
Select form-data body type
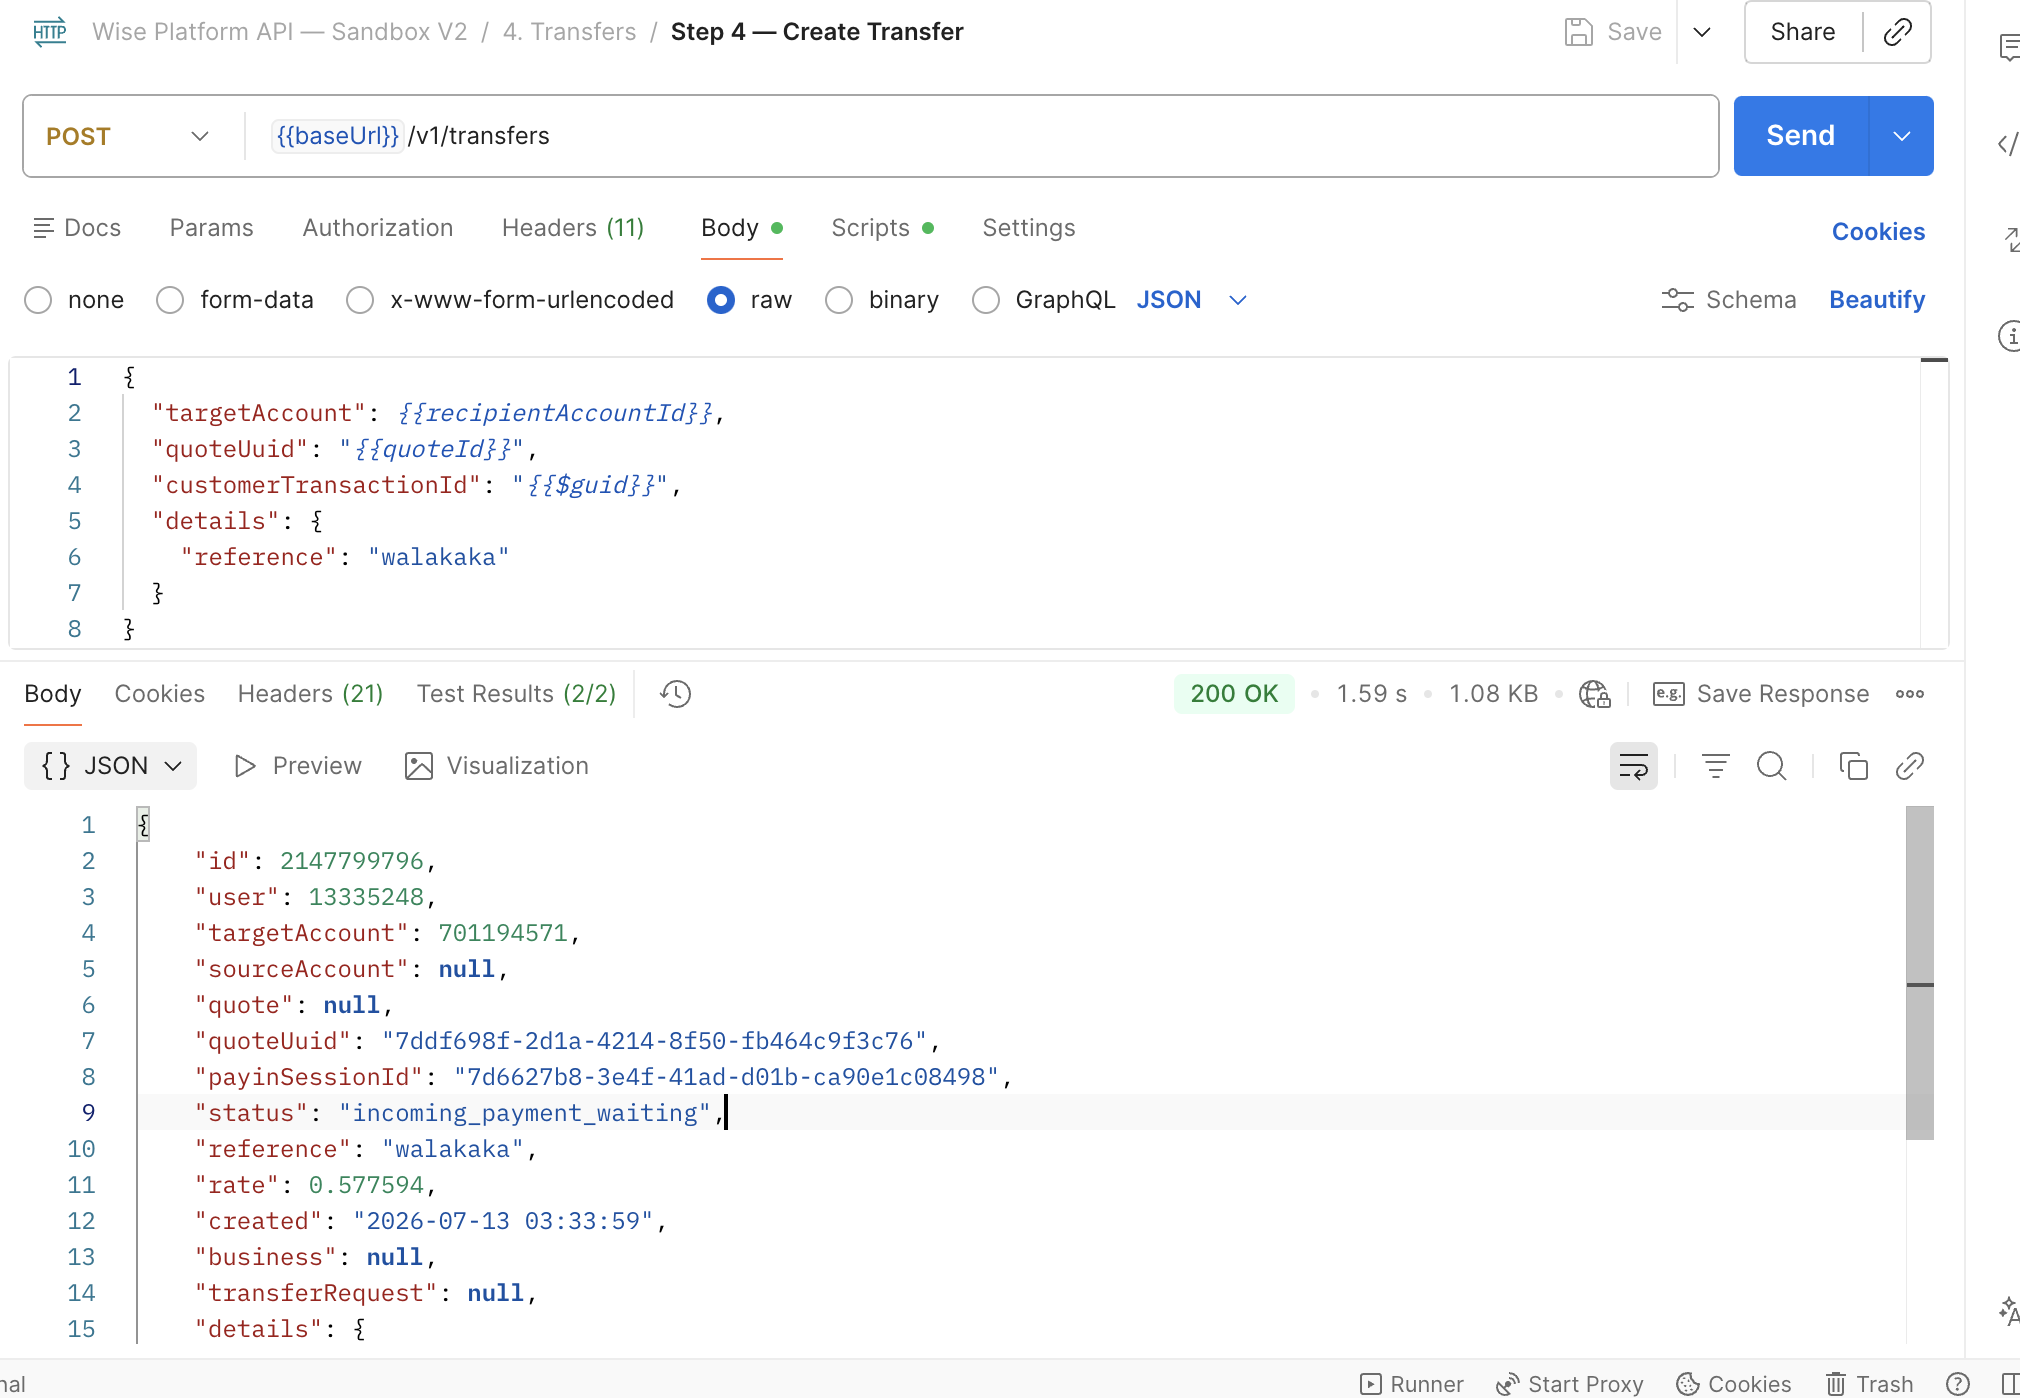[170, 300]
